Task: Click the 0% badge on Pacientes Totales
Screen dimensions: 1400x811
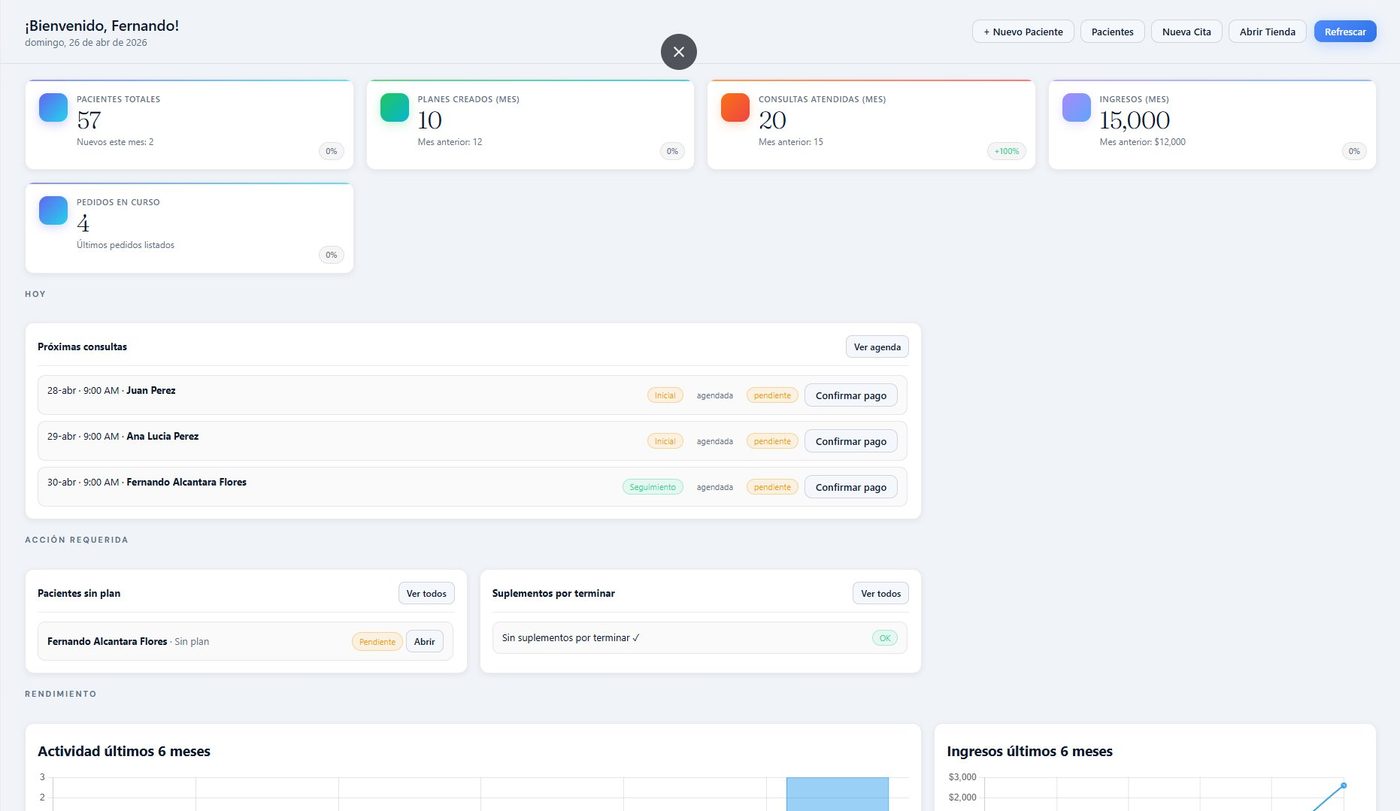Action: 331,151
